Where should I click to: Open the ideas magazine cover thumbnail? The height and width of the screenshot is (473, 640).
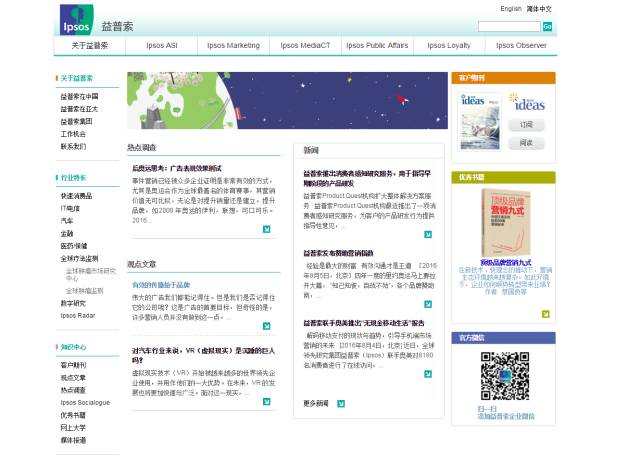click(480, 122)
